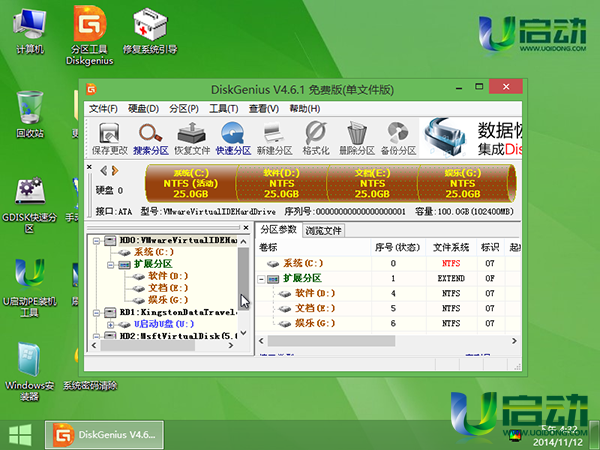Select 娱乐(G:) block in disk map
The width and height of the screenshot is (600, 450).
pyautogui.click(x=464, y=184)
